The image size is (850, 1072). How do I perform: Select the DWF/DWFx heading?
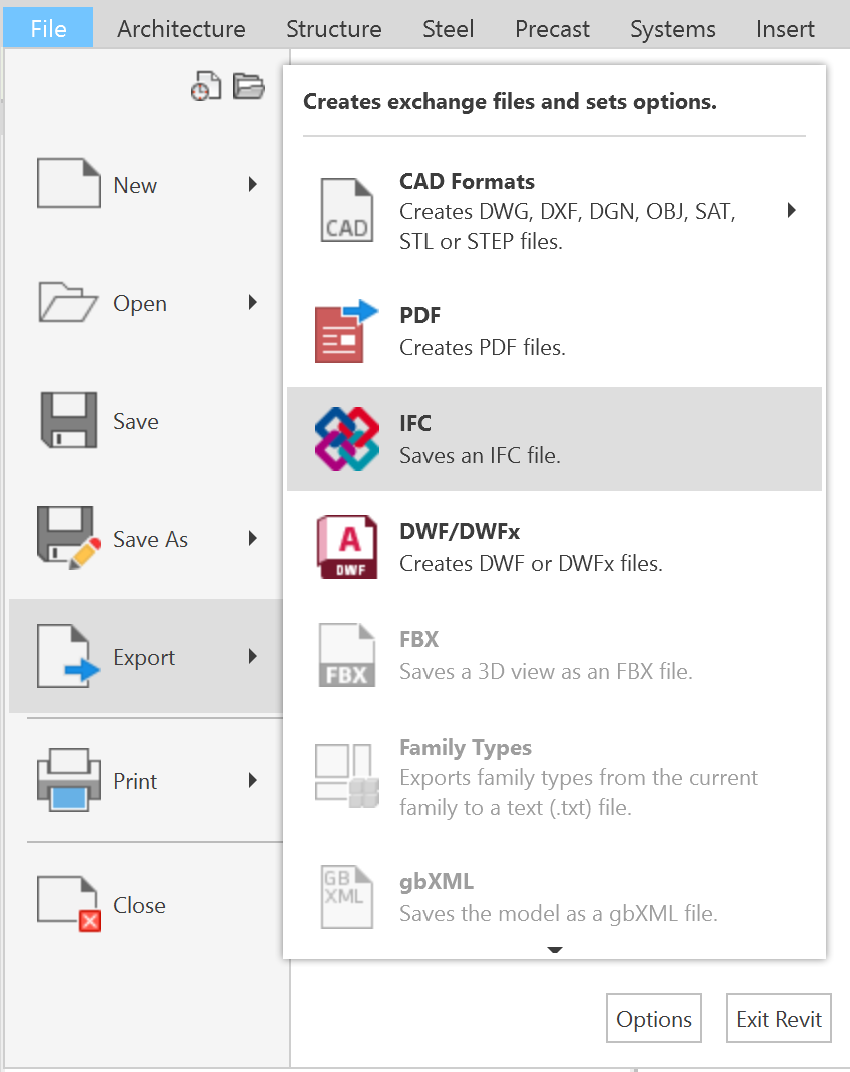(x=460, y=531)
